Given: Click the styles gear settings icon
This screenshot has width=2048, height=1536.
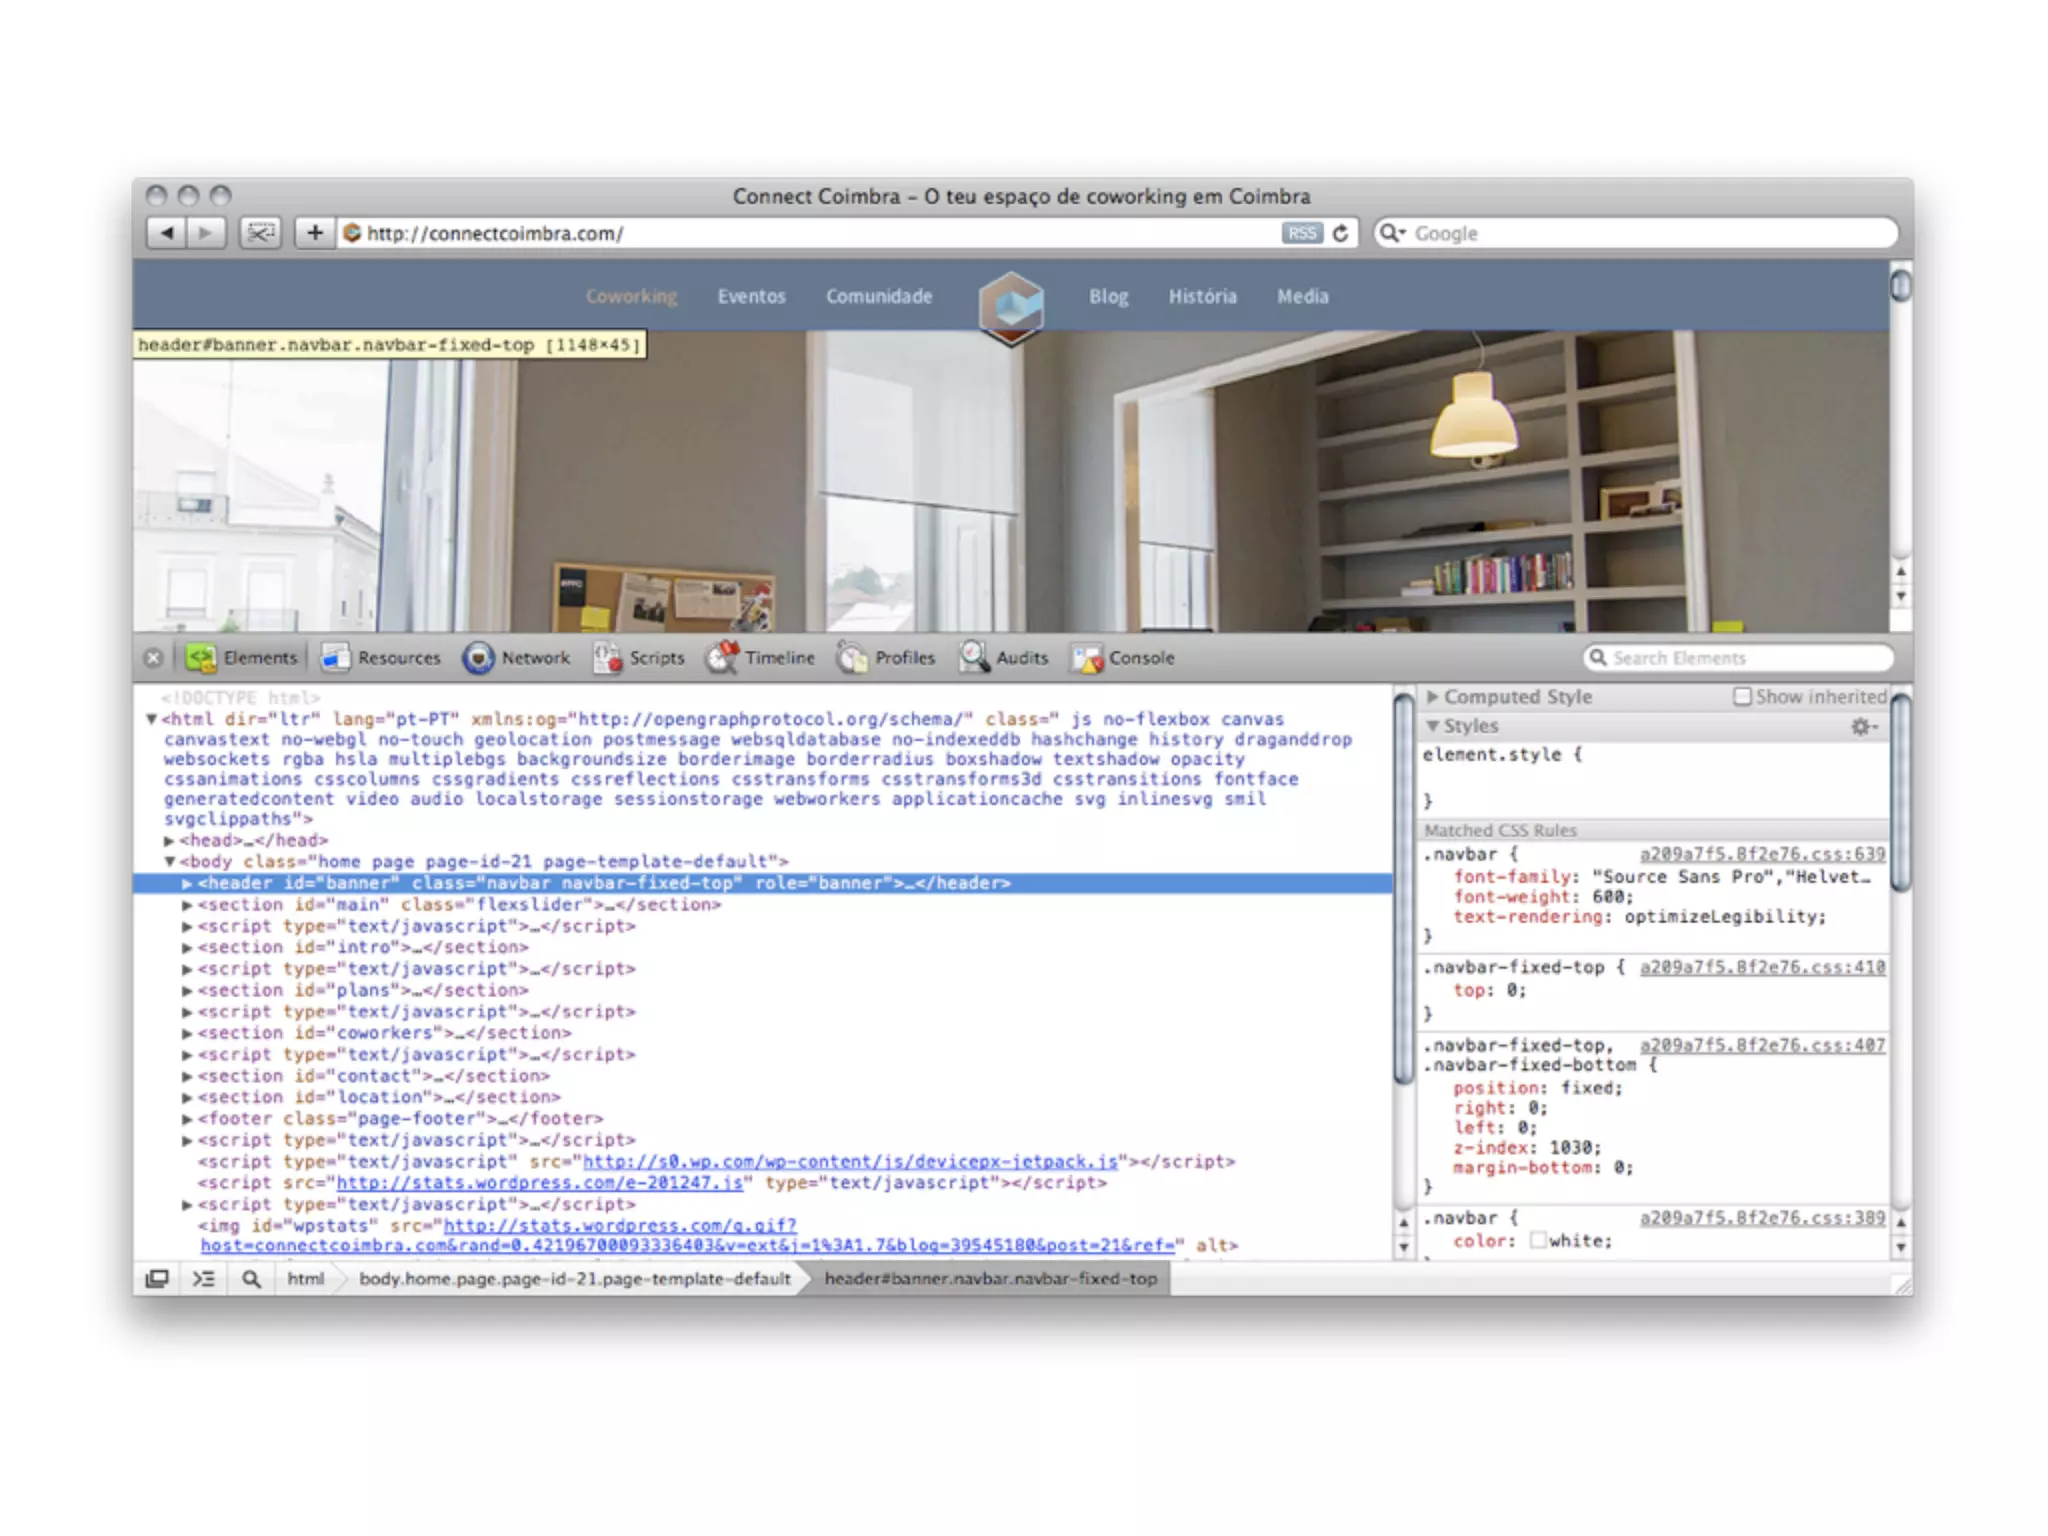Looking at the screenshot, I should [1861, 727].
